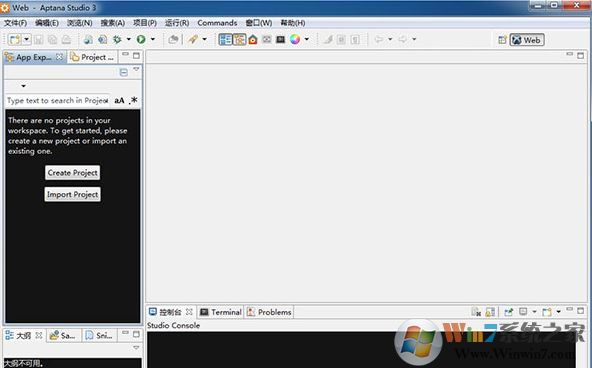Click the Collapse All icon in App Explorer
Screen dimensions: 592x368
pos(123,72)
